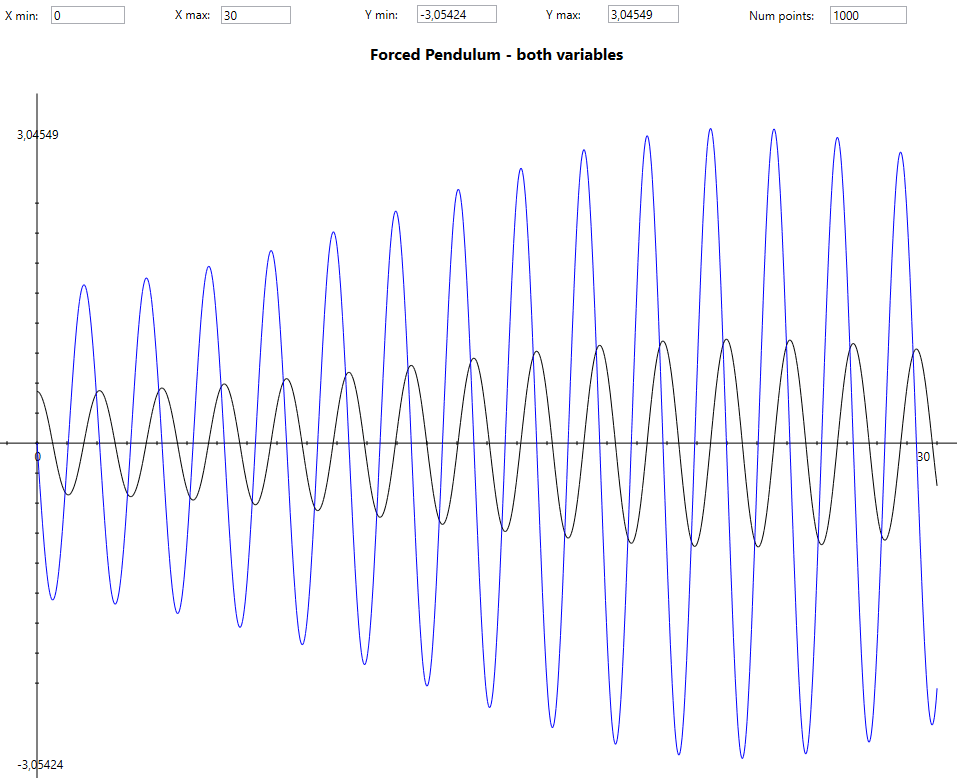Click the blue curve's right end point

937,689
